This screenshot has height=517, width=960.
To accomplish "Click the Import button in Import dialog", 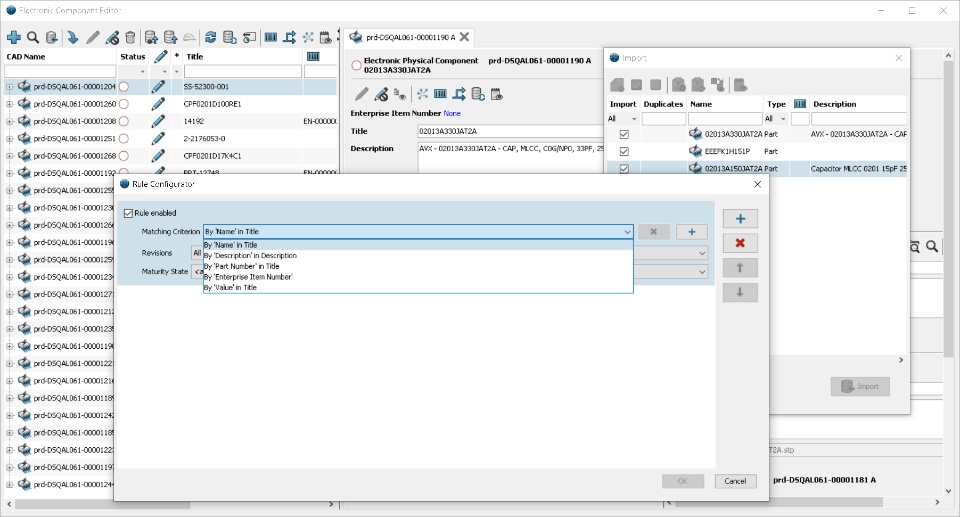I will tap(860, 387).
